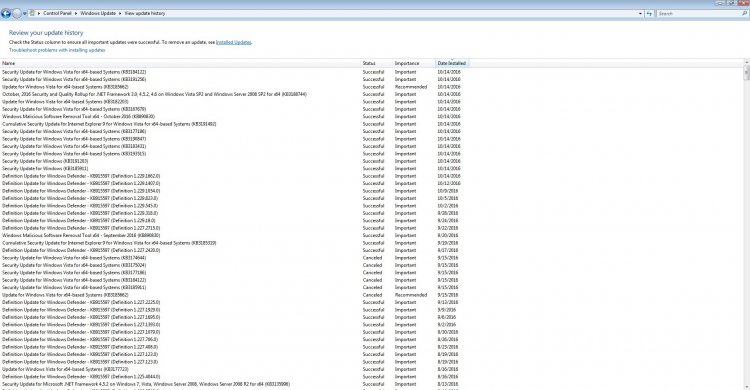
Task: Expand the arrow after Control Panel breadcrumb
Action: pyautogui.click(x=76, y=13)
